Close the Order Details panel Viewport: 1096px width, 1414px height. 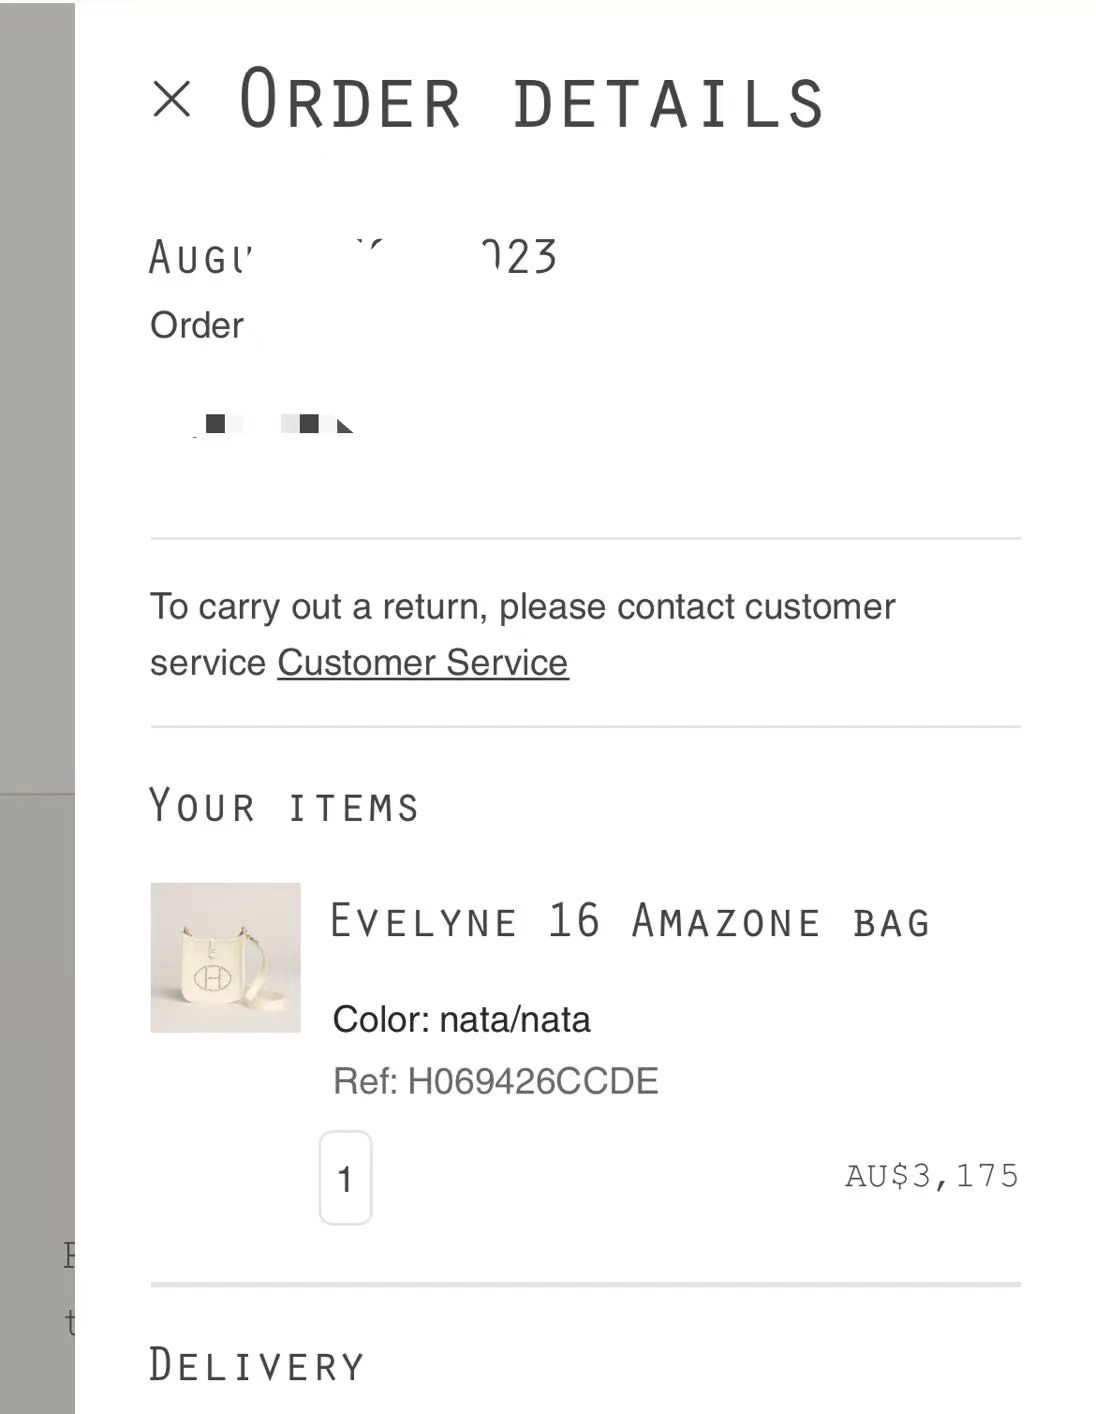(x=172, y=99)
